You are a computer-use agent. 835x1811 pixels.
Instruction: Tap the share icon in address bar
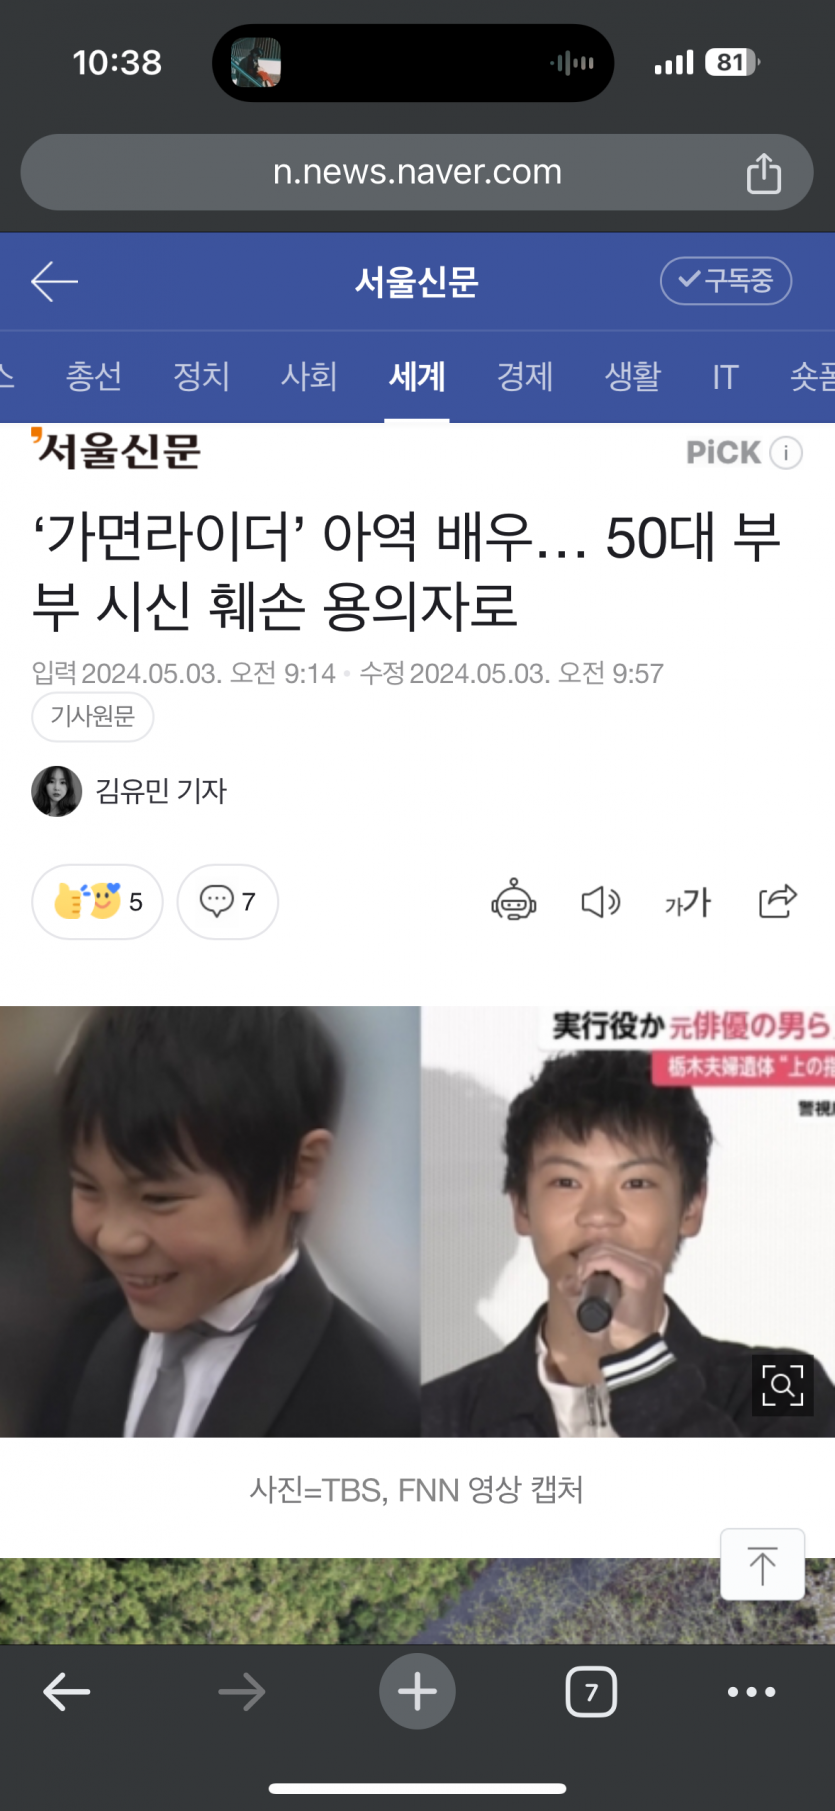(763, 173)
